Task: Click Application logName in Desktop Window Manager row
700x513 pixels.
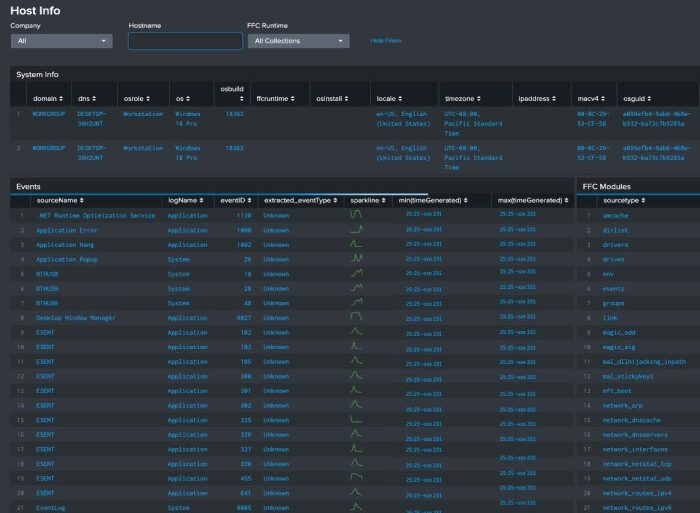Action: tap(188, 318)
